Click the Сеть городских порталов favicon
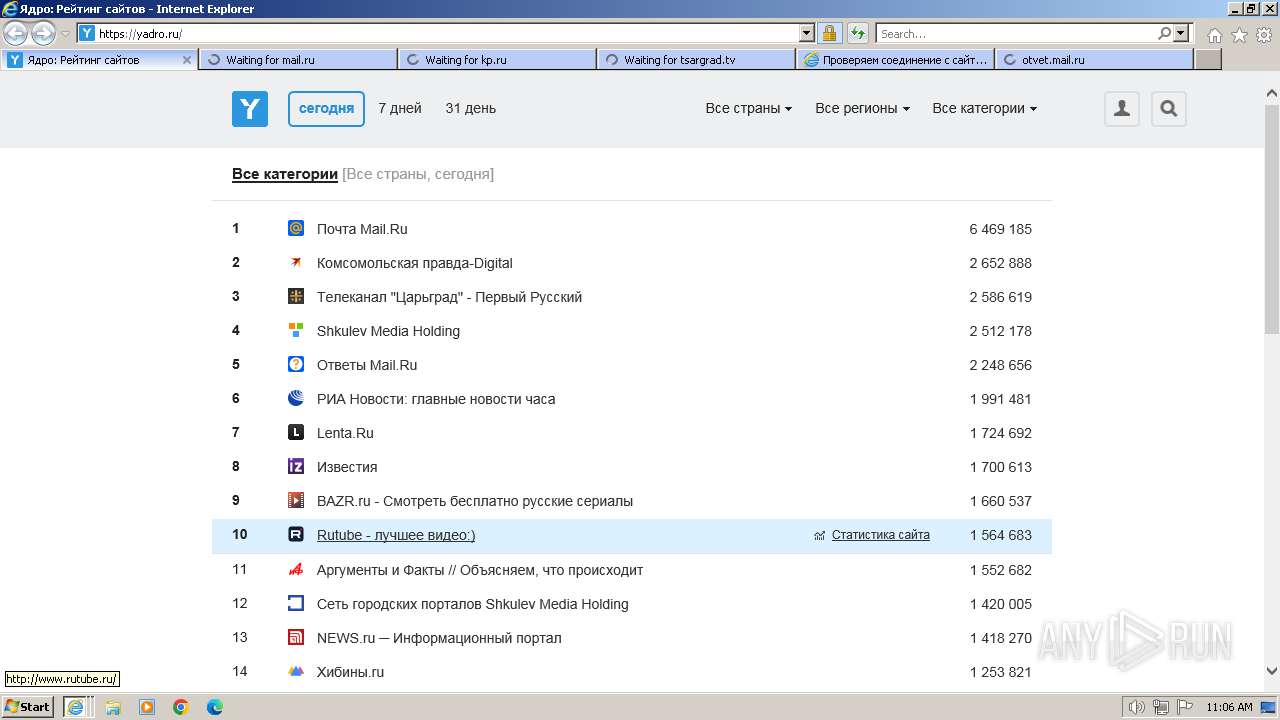The image size is (1280, 720). (296, 603)
